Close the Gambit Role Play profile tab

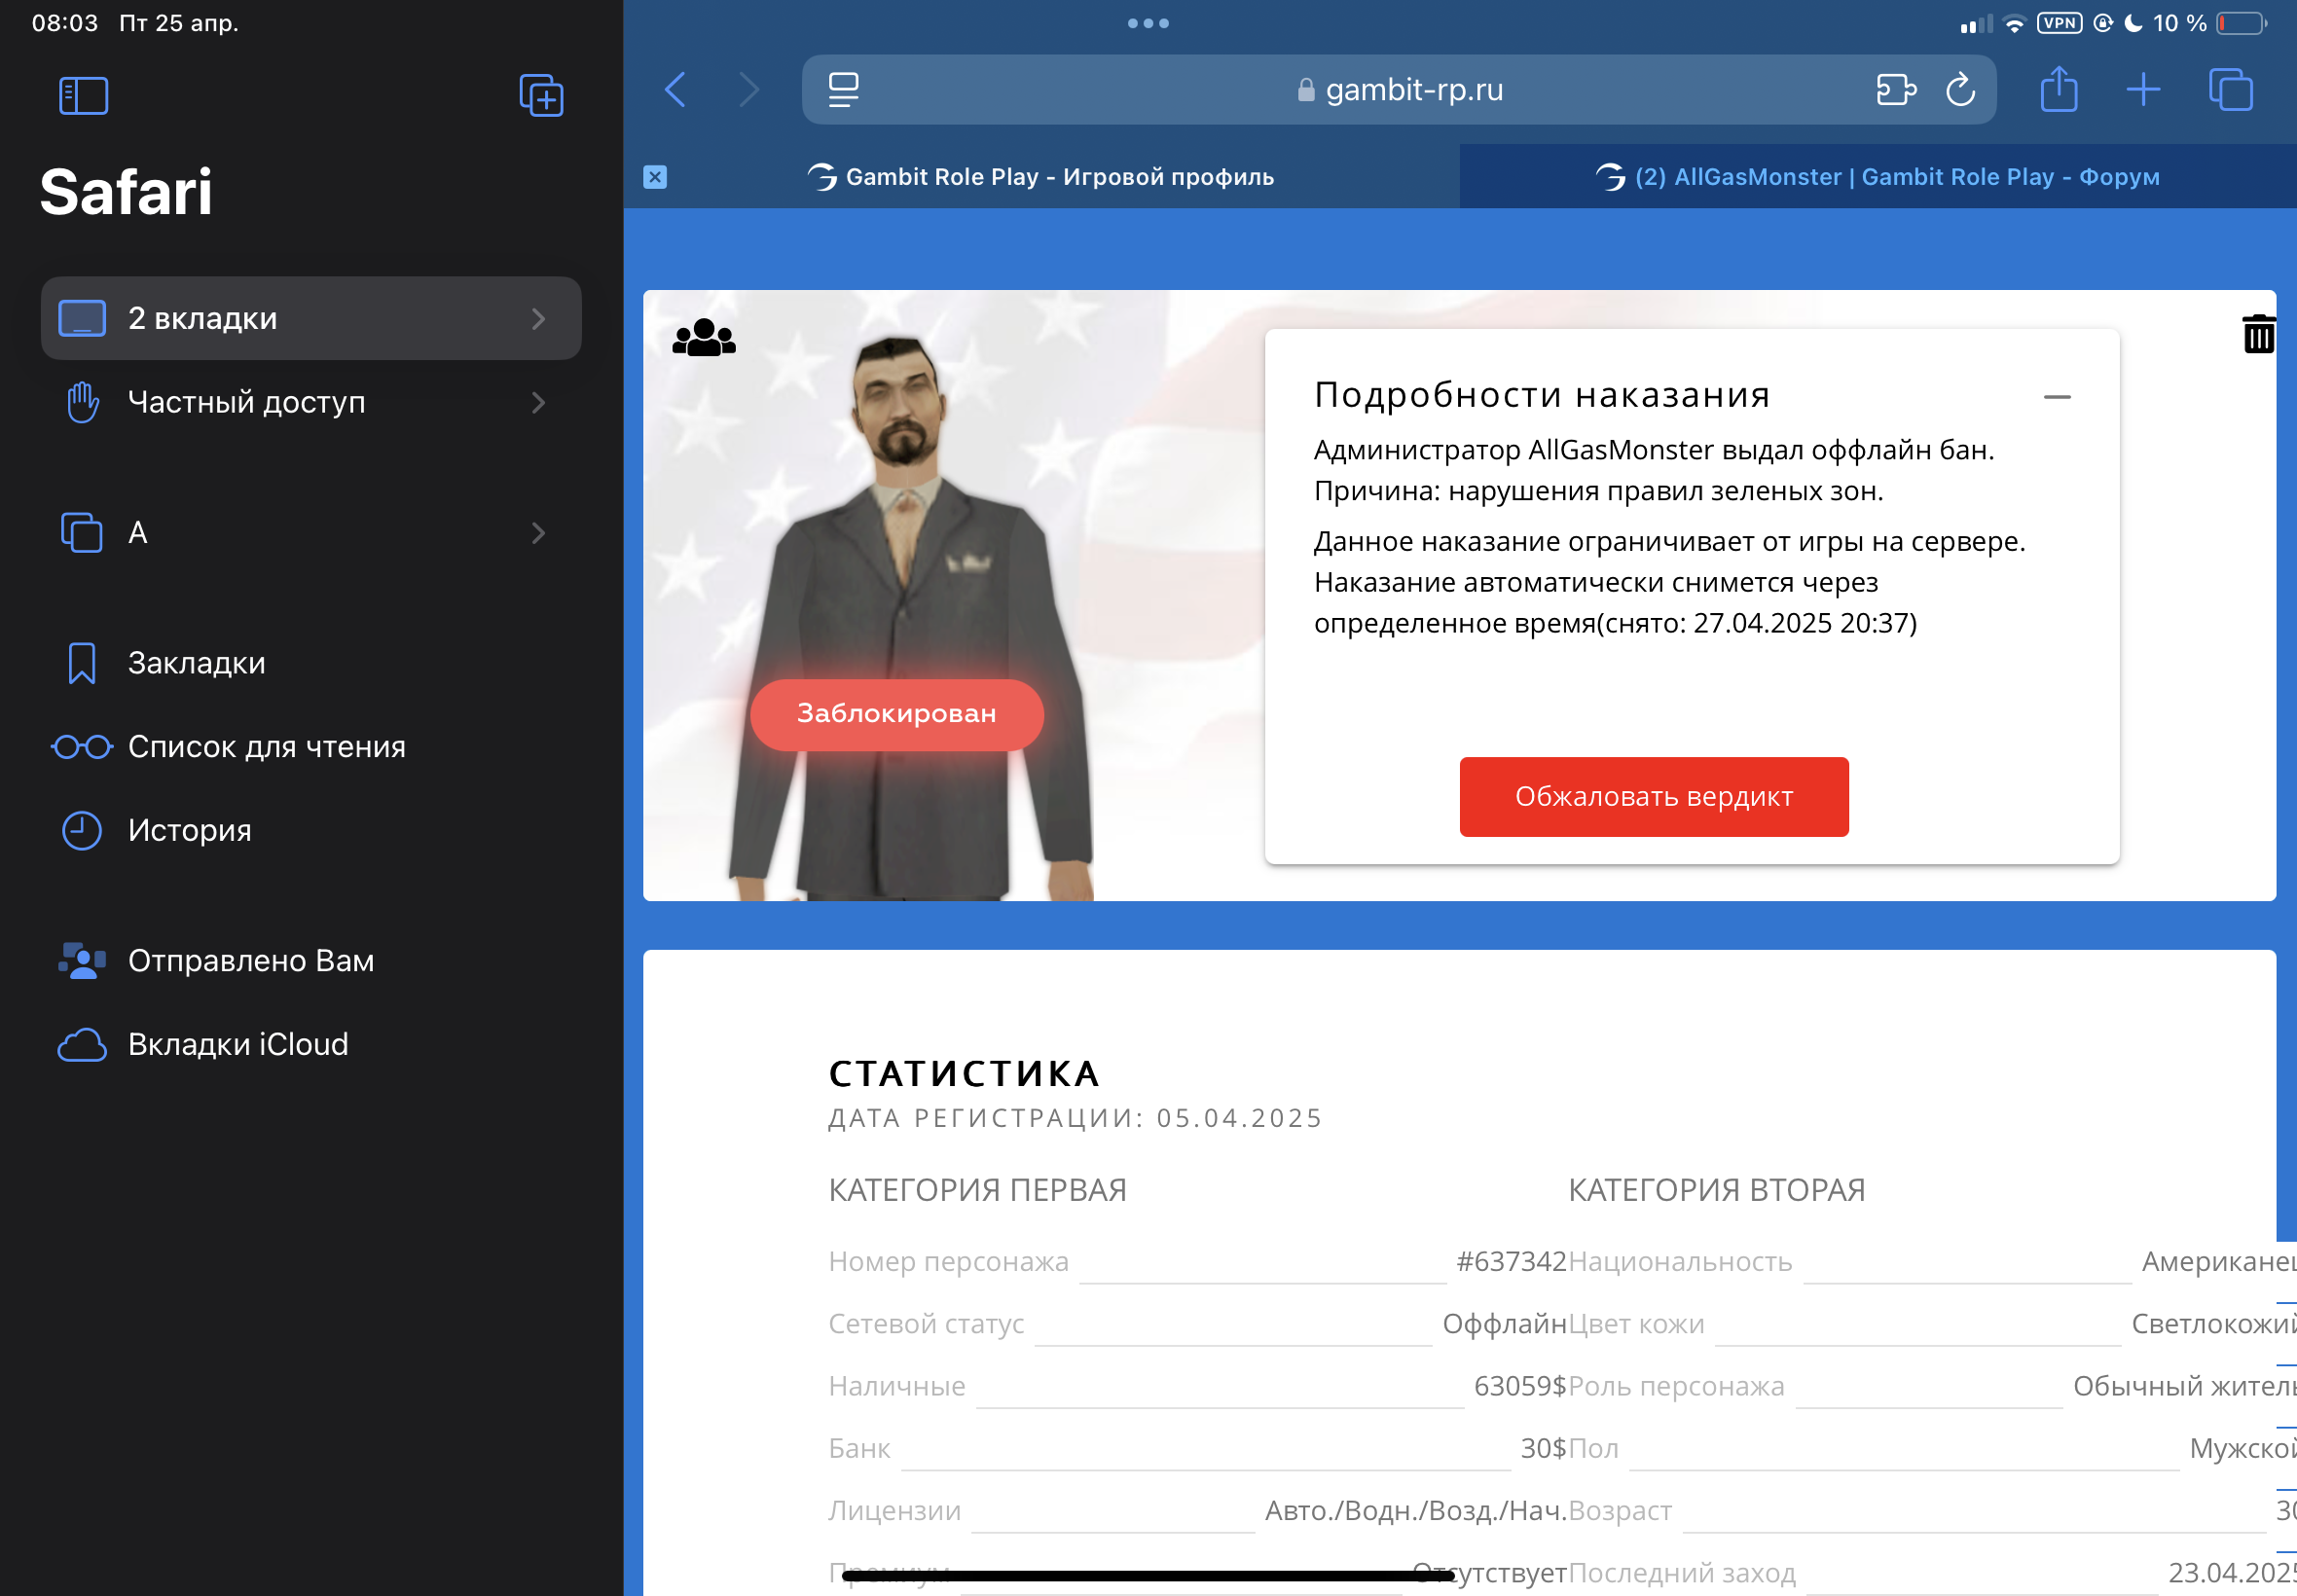655,177
